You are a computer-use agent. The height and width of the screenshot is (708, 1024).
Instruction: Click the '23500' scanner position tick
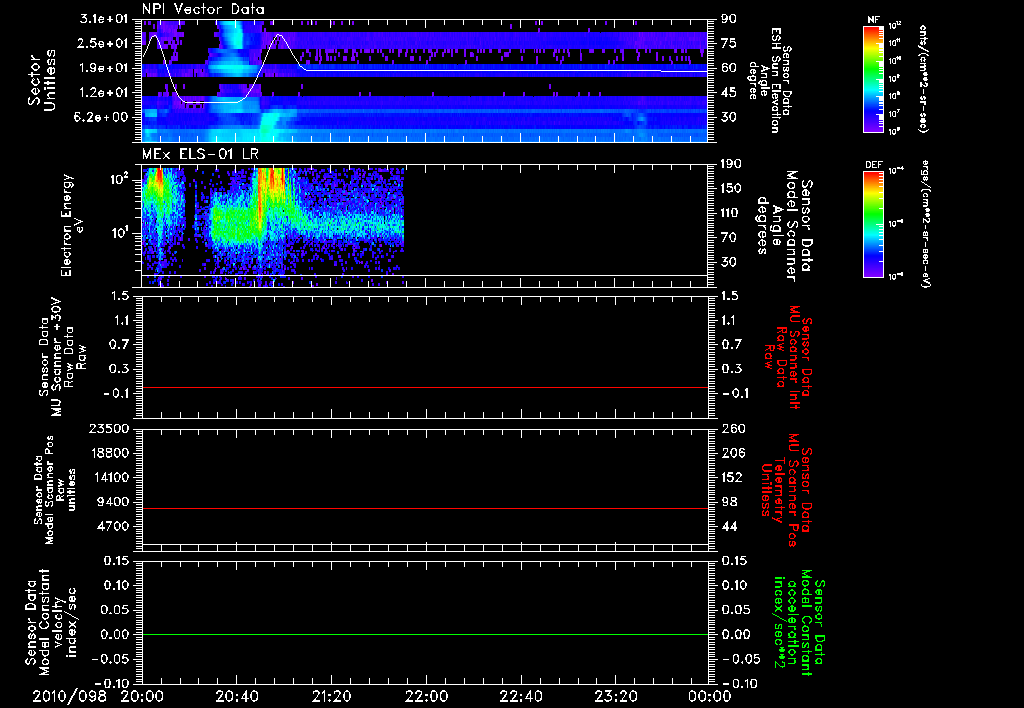(108, 429)
